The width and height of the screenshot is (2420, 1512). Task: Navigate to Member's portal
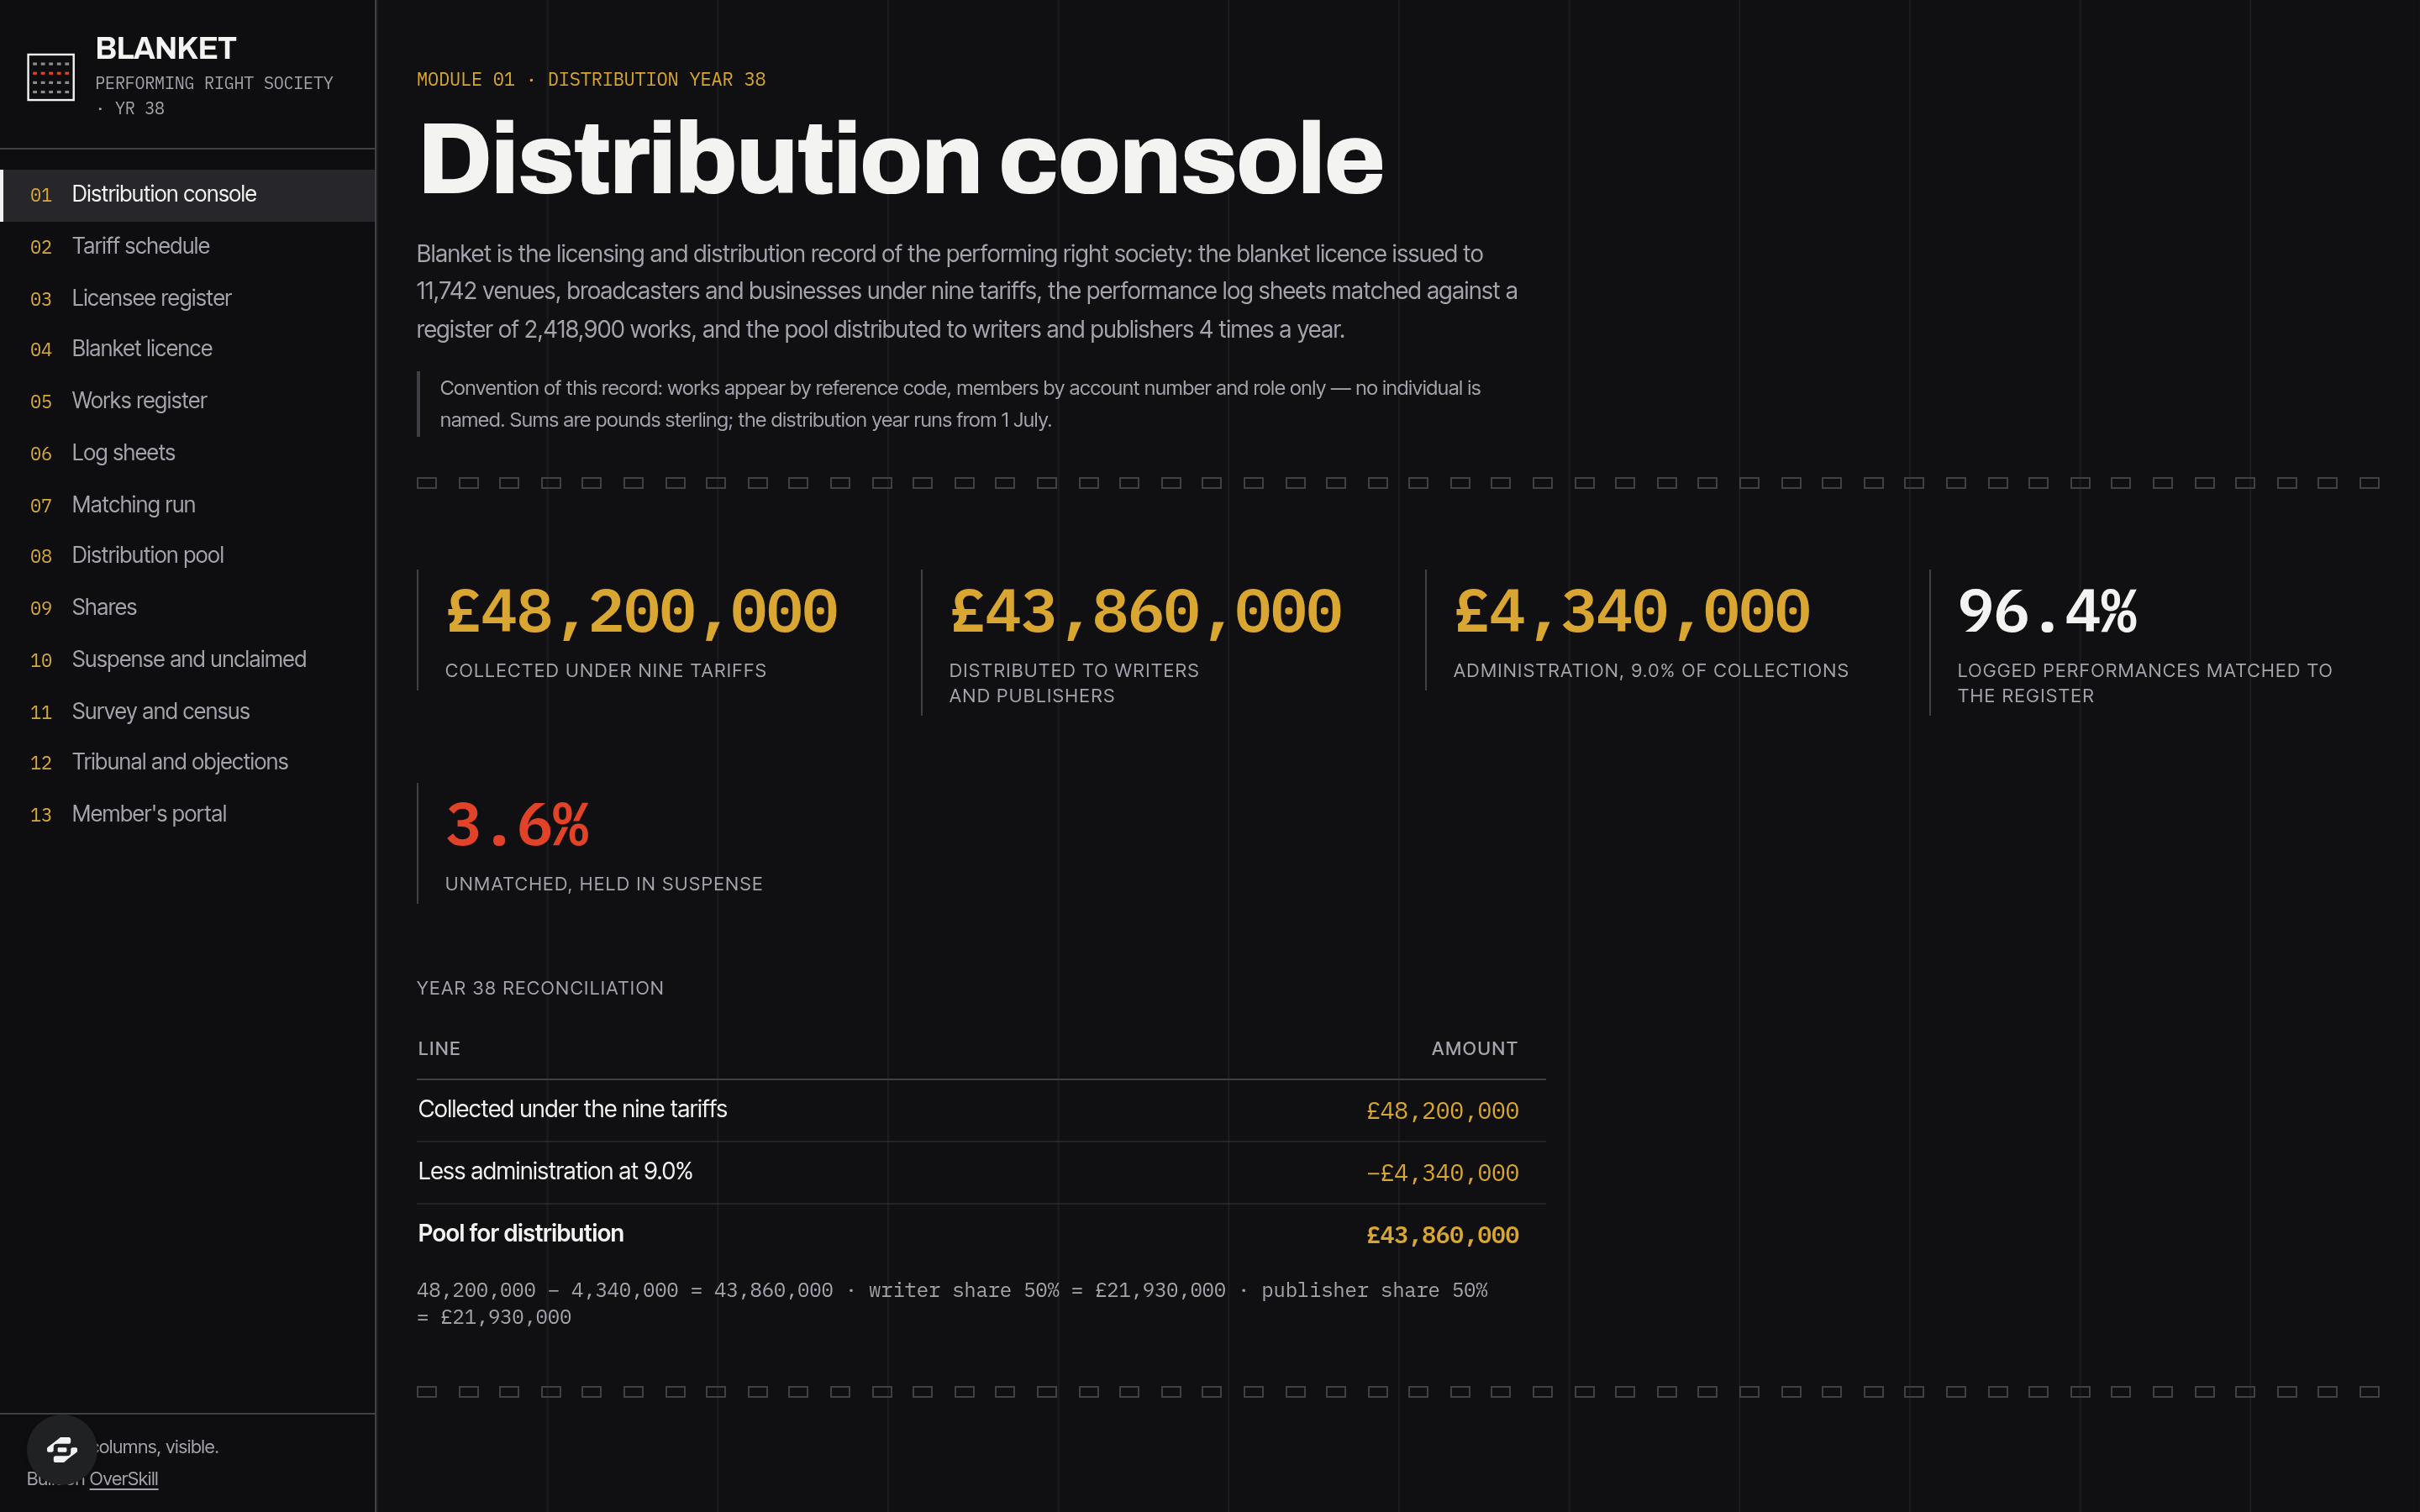click(188, 814)
